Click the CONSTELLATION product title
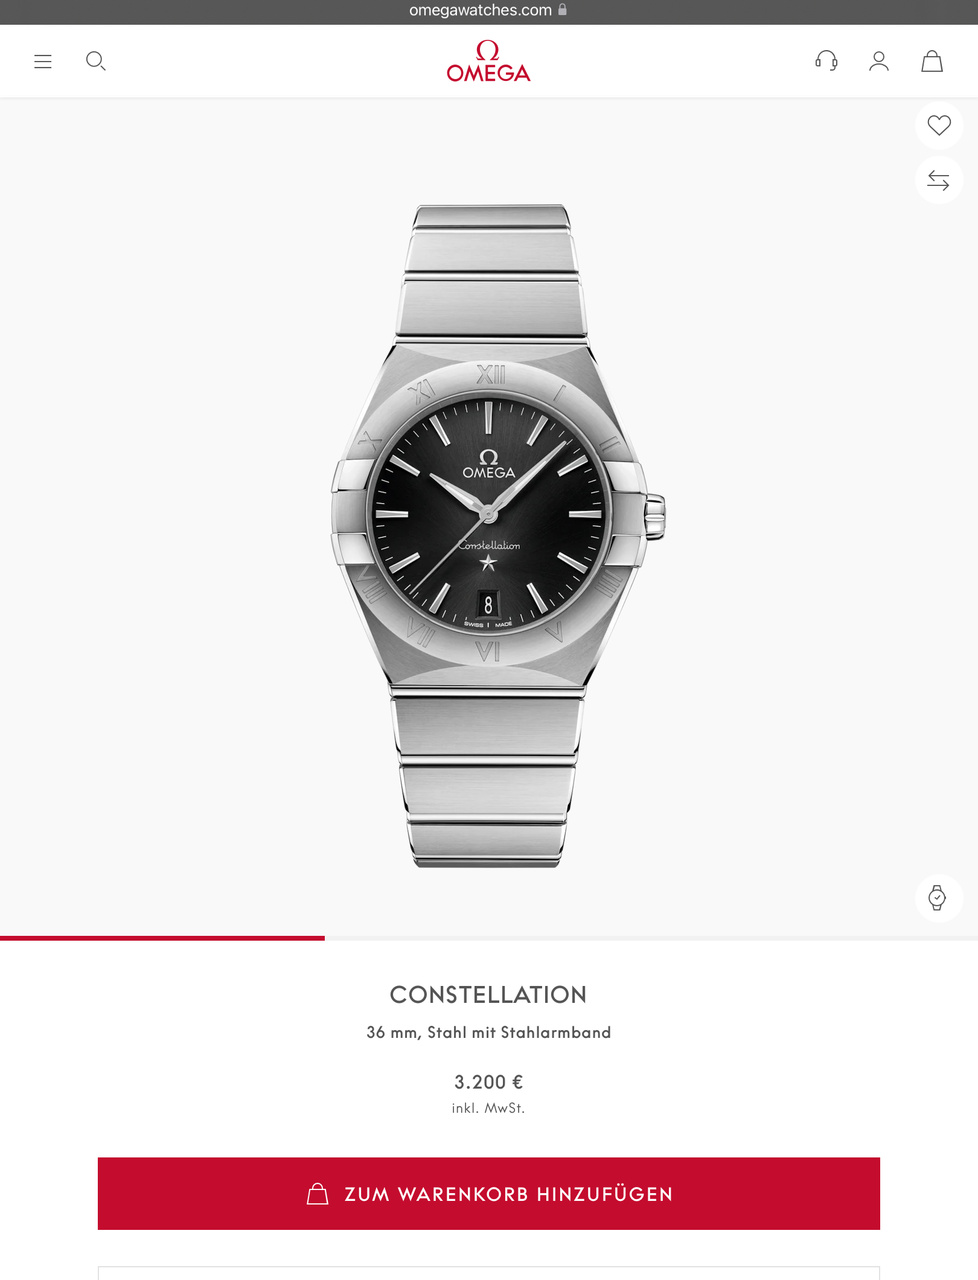978x1280 pixels. [488, 995]
